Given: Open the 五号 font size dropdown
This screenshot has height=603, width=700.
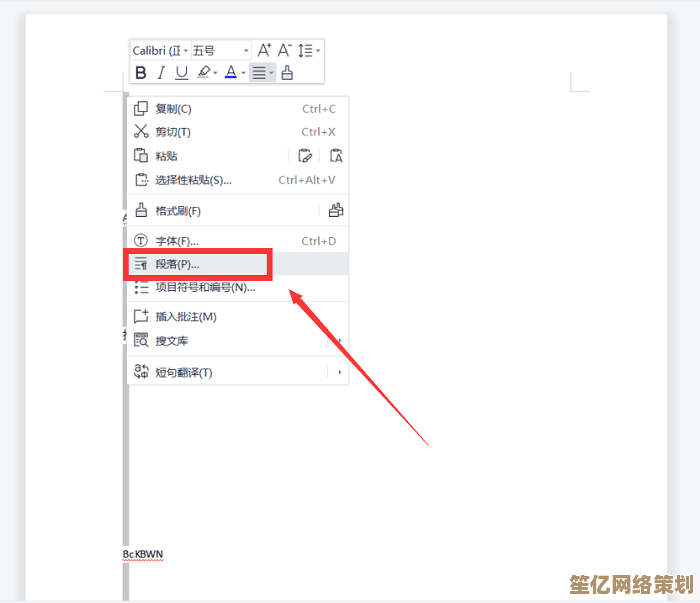Looking at the screenshot, I should [220, 50].
